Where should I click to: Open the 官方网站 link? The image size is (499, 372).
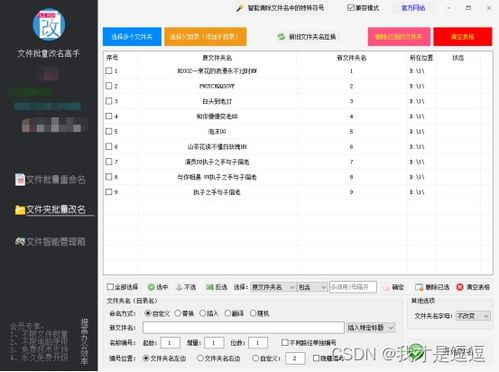(413, 8)
